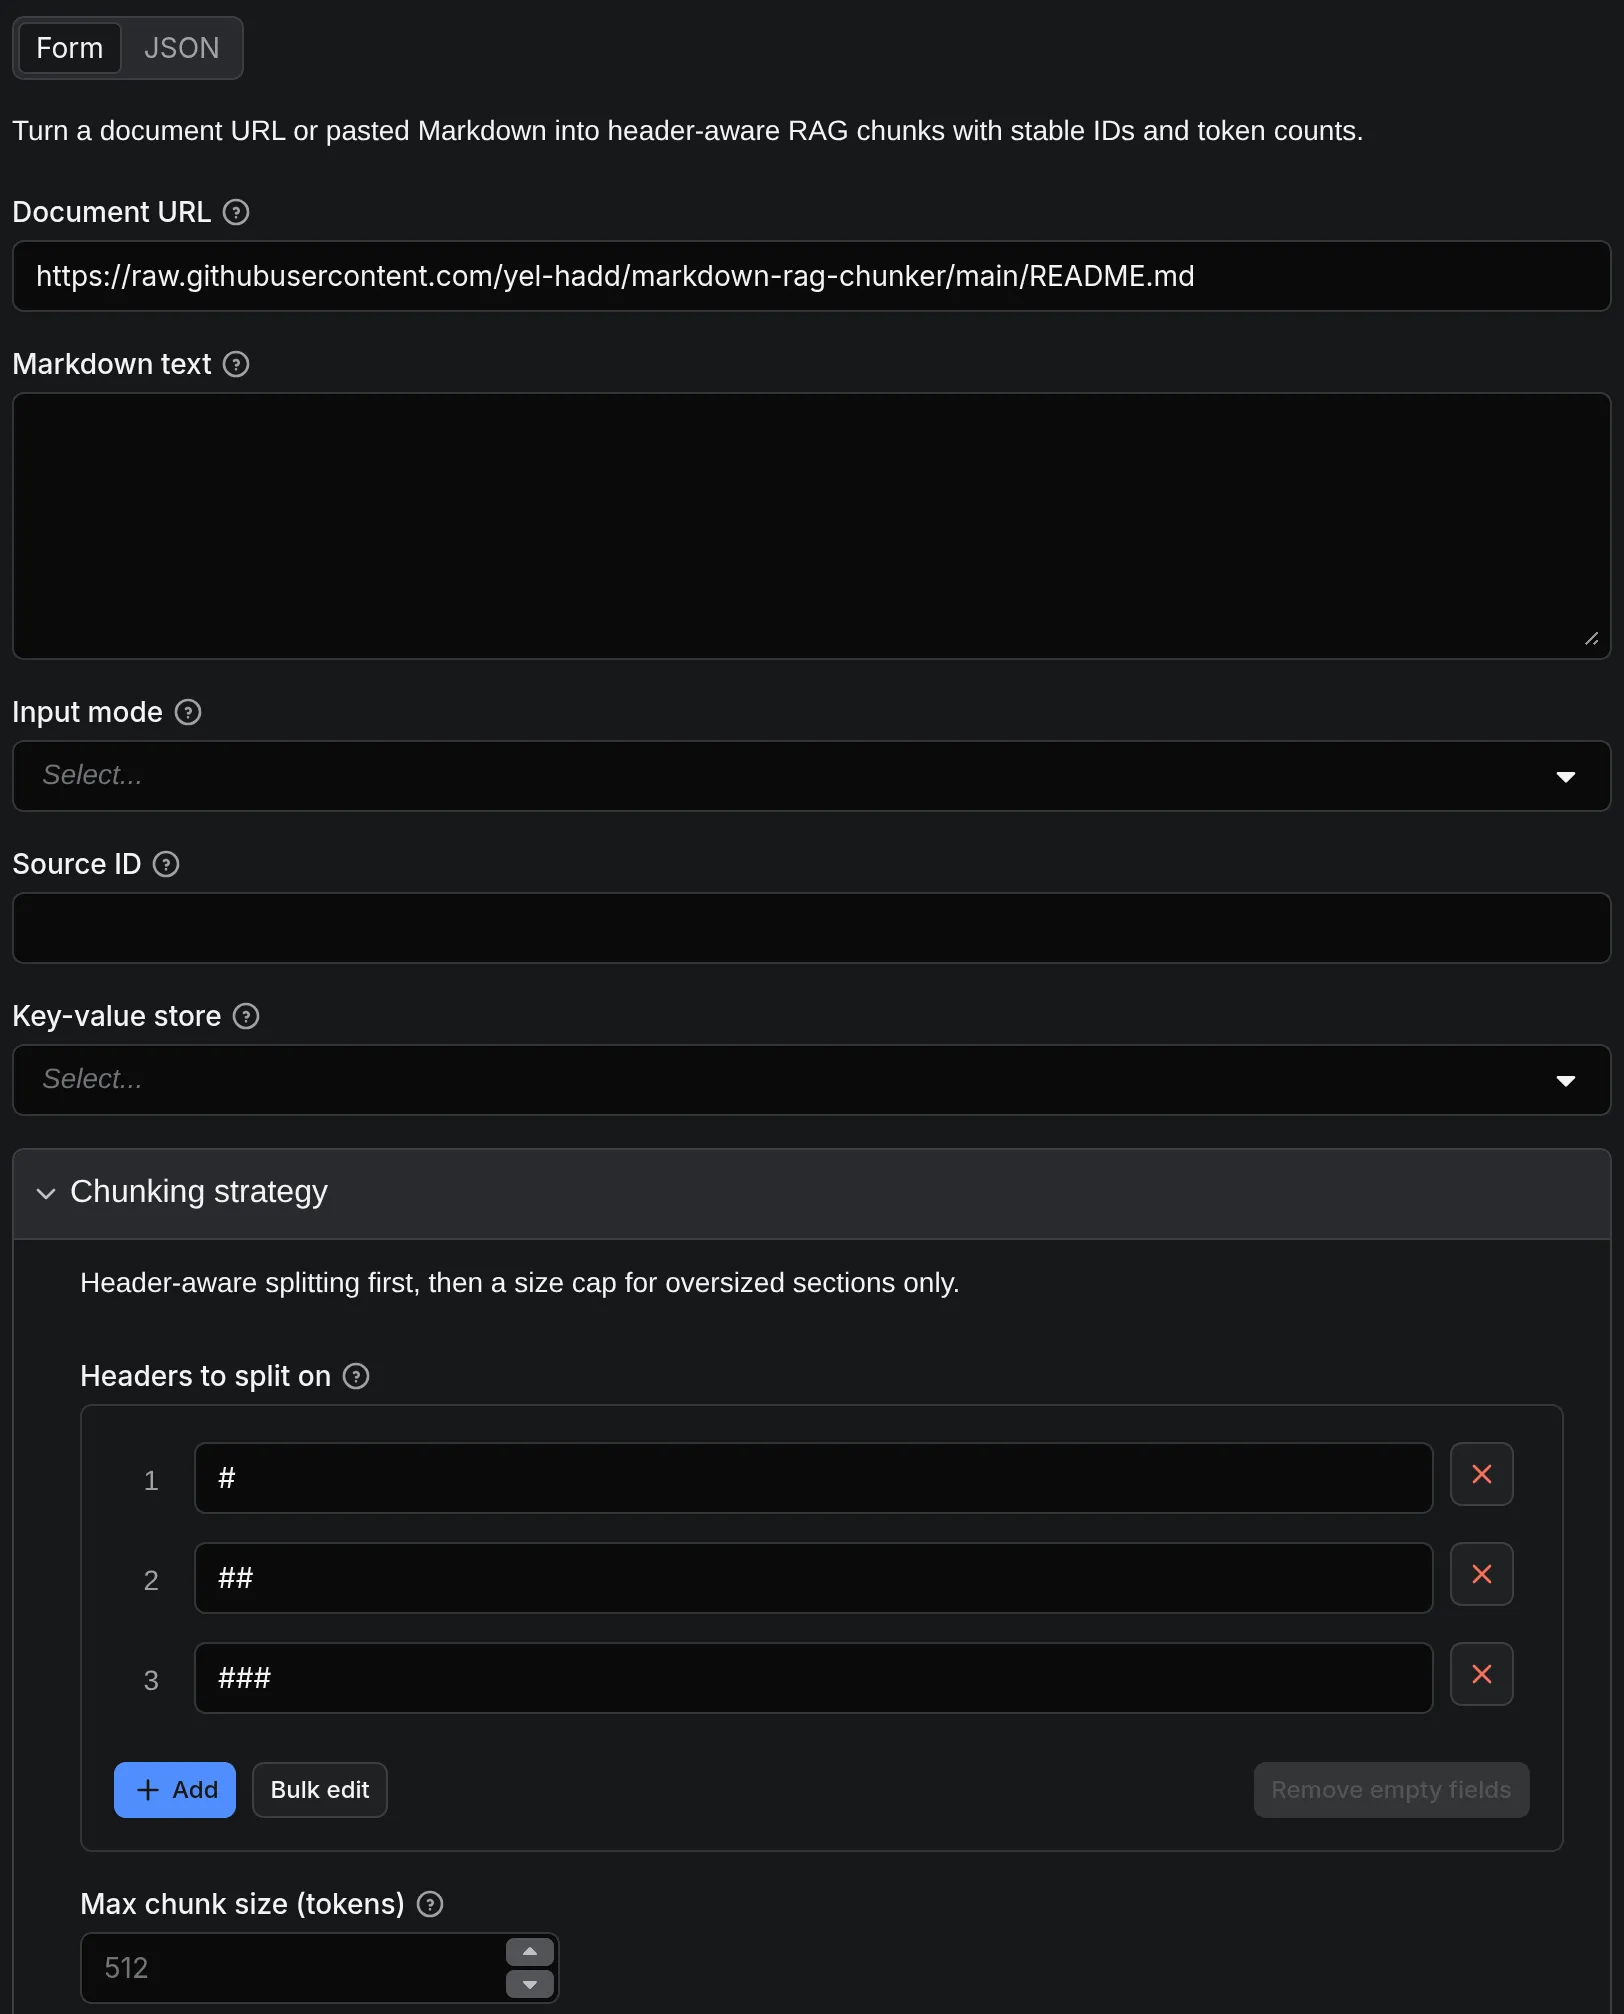Open help for Source ID

pyautogui.click(x=166, y=864)
